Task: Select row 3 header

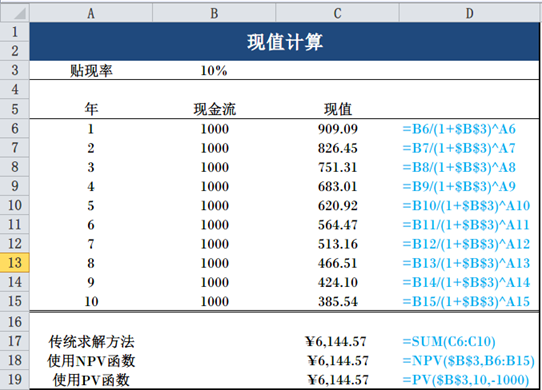Action: point(15,70)
